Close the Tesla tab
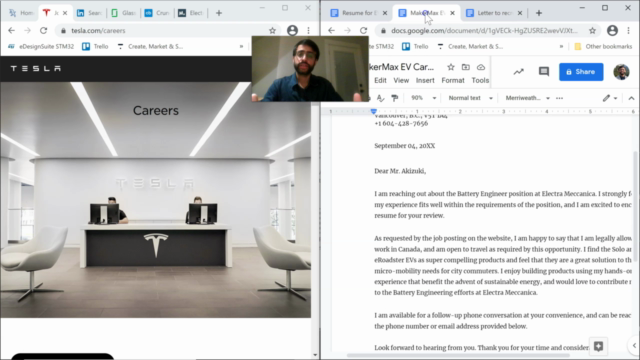 tap(65, 13)
